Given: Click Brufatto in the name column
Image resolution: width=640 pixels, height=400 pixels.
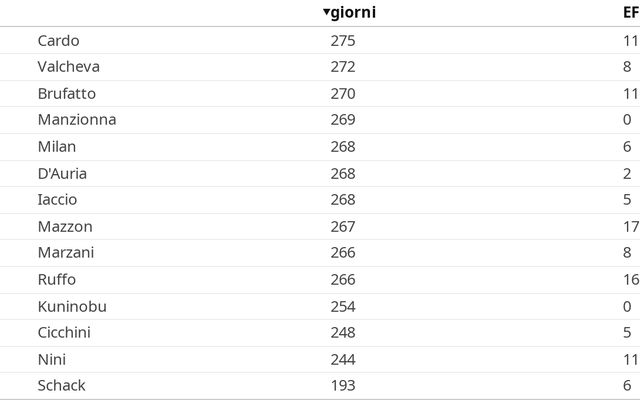Looking at the screenshot, I should point(67,93).
